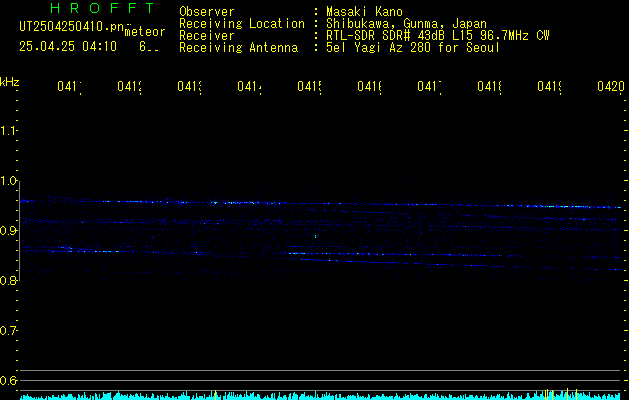Viewport: 629px width, 400px height.
Task: Click the 0419 time marker
Action: pos(550,87)
